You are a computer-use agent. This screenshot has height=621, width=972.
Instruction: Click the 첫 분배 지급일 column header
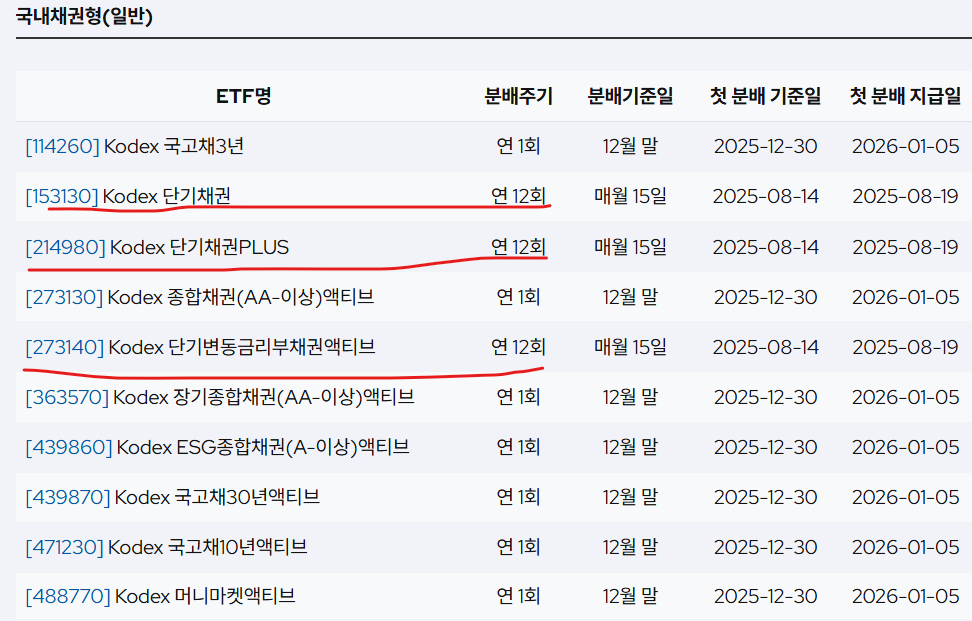click(x=905, y=96)
